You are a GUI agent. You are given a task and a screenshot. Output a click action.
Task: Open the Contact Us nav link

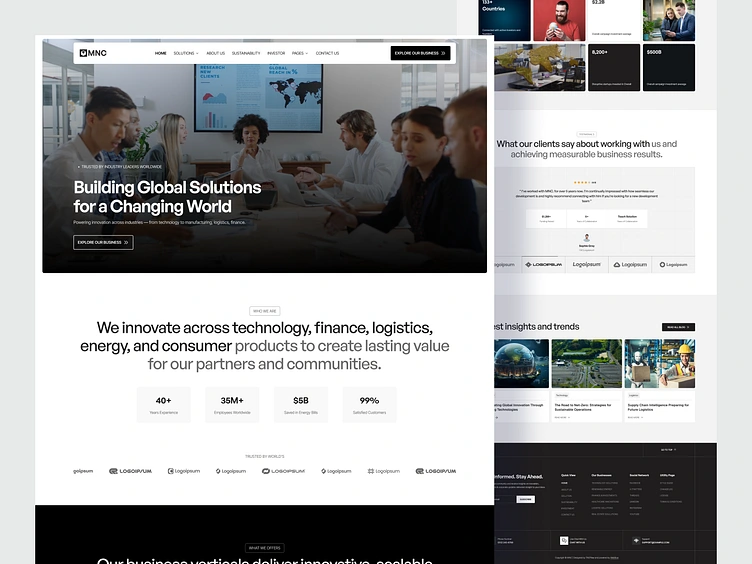coord(327,53)
